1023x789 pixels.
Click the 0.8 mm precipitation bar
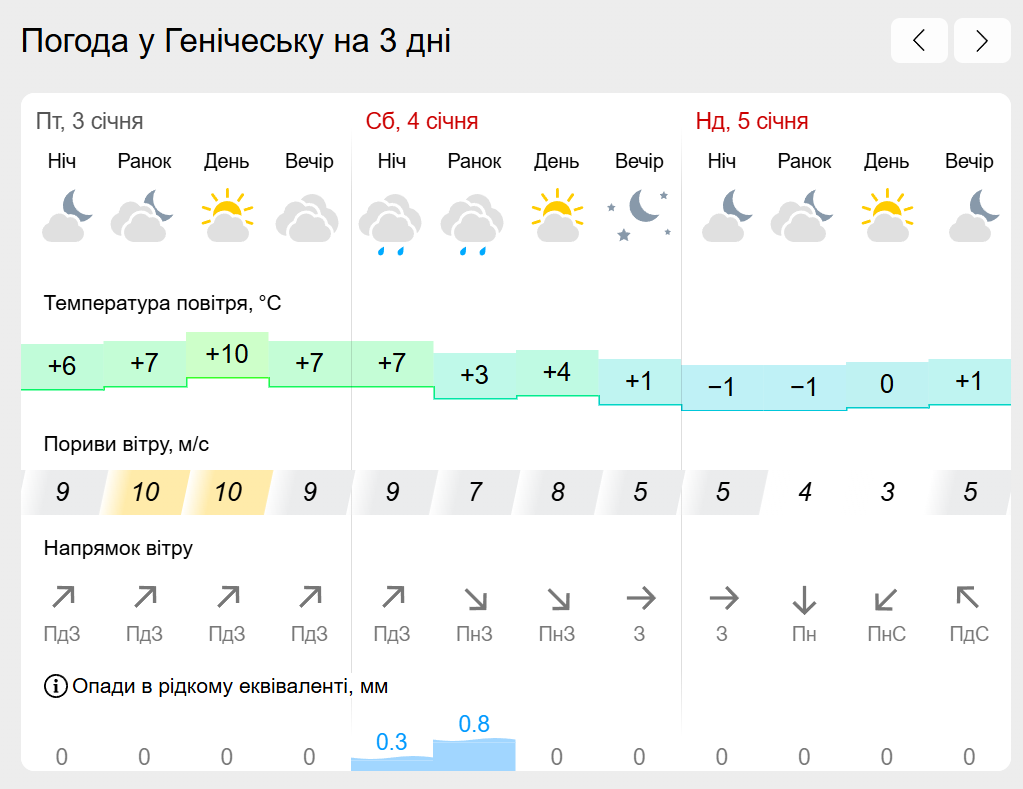(474, 754)
